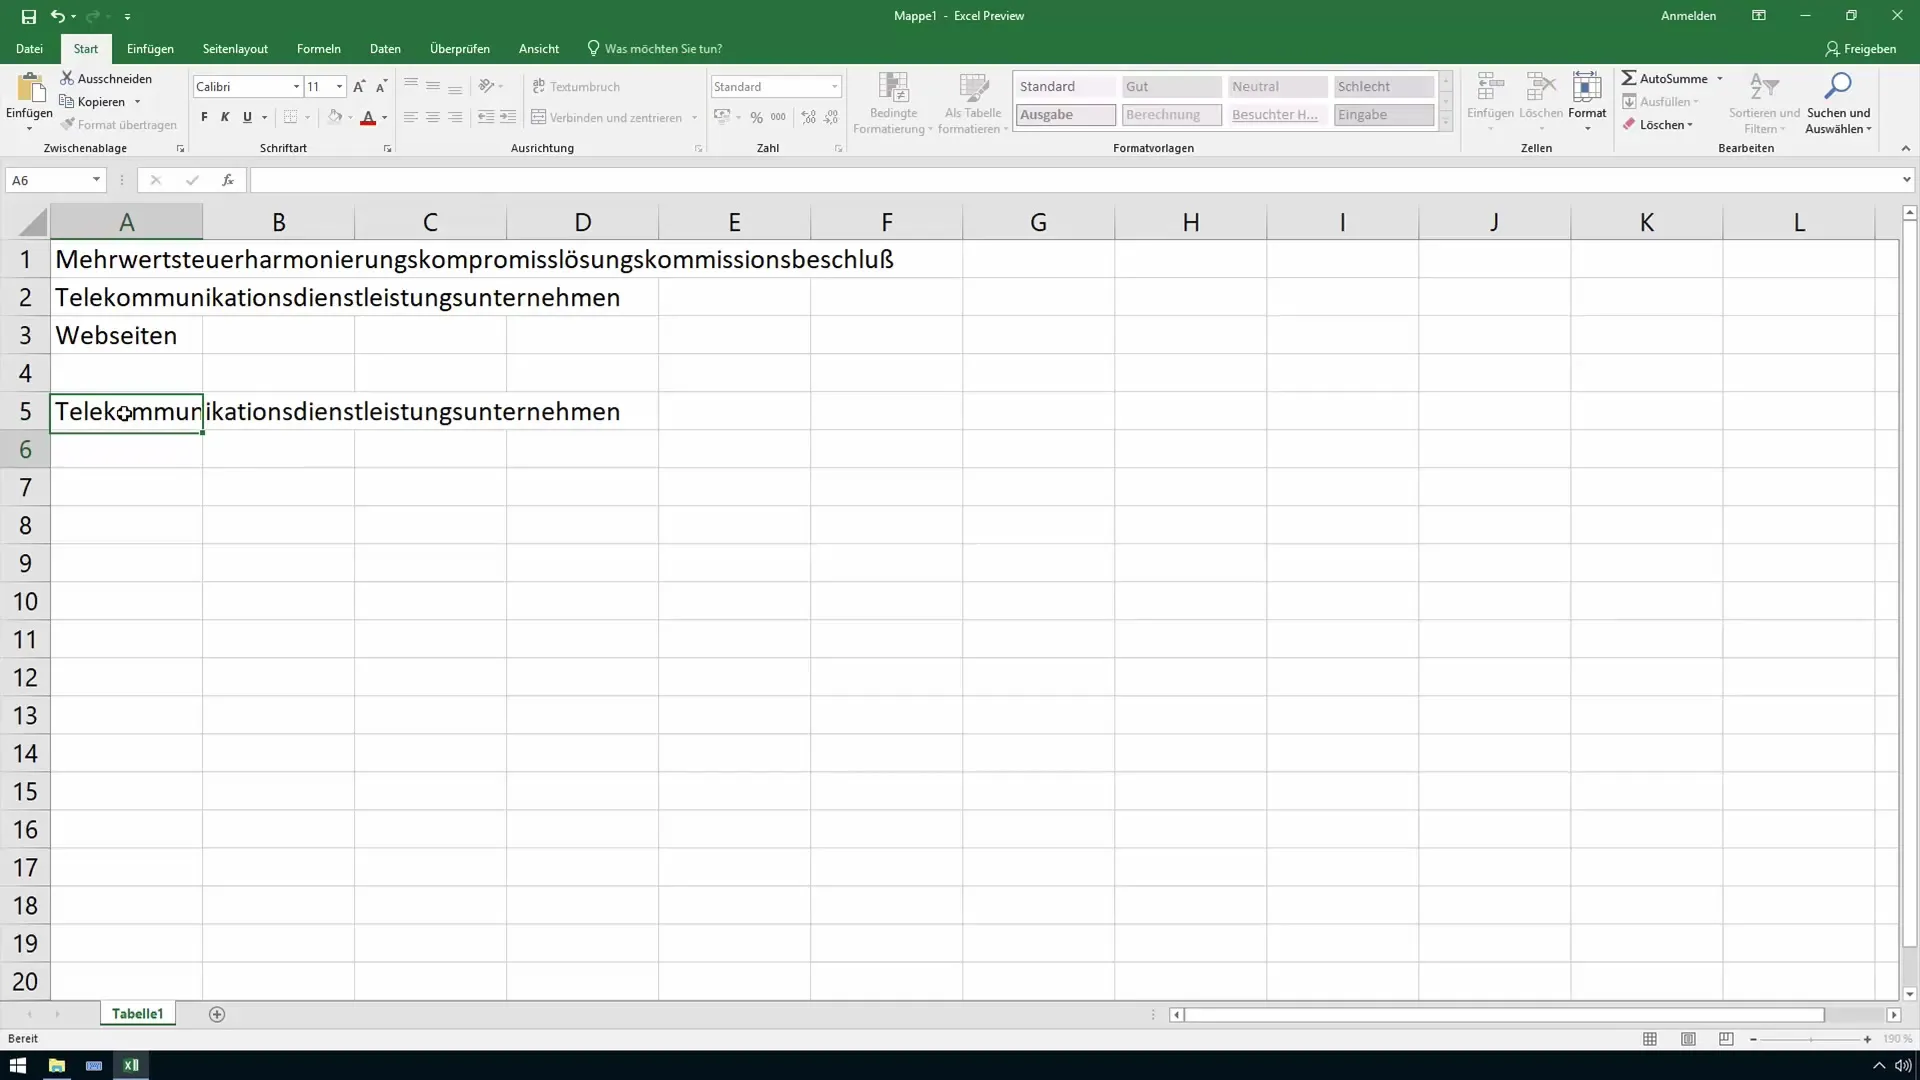The height and width of the screenshot is (1080, 1920).
Task: Click Freigeben share button
Action: click(x=1860, y=49)
